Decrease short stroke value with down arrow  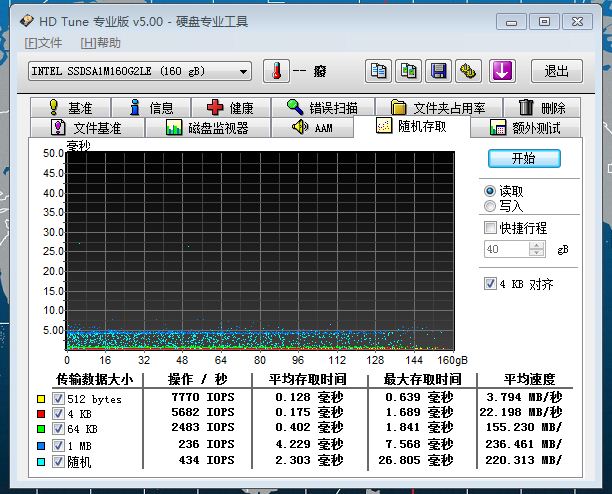coord(537,253)
